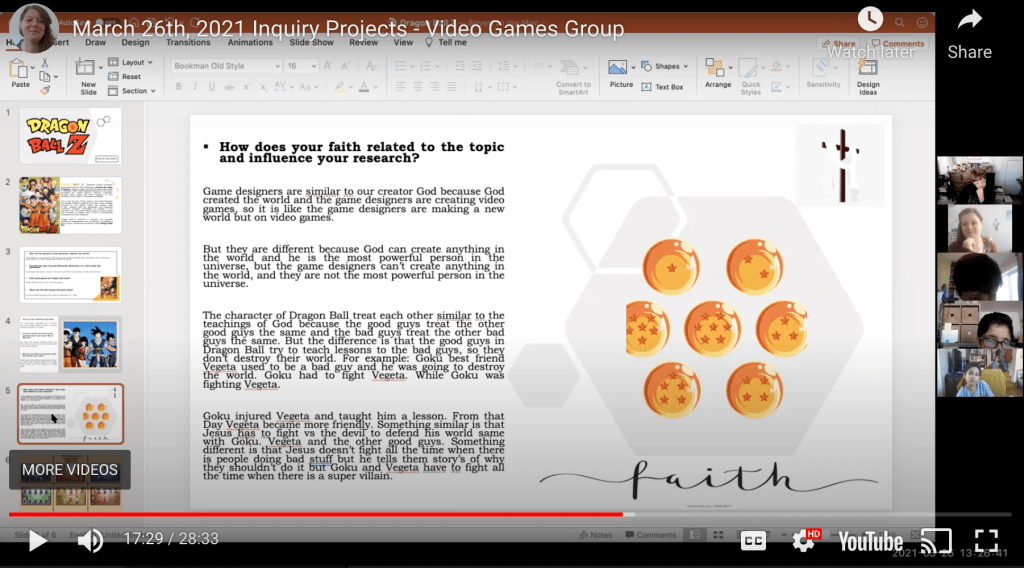The image size is (1024, 568).
Task: Toggle closed captions CC button
Action: pos(753,541)
